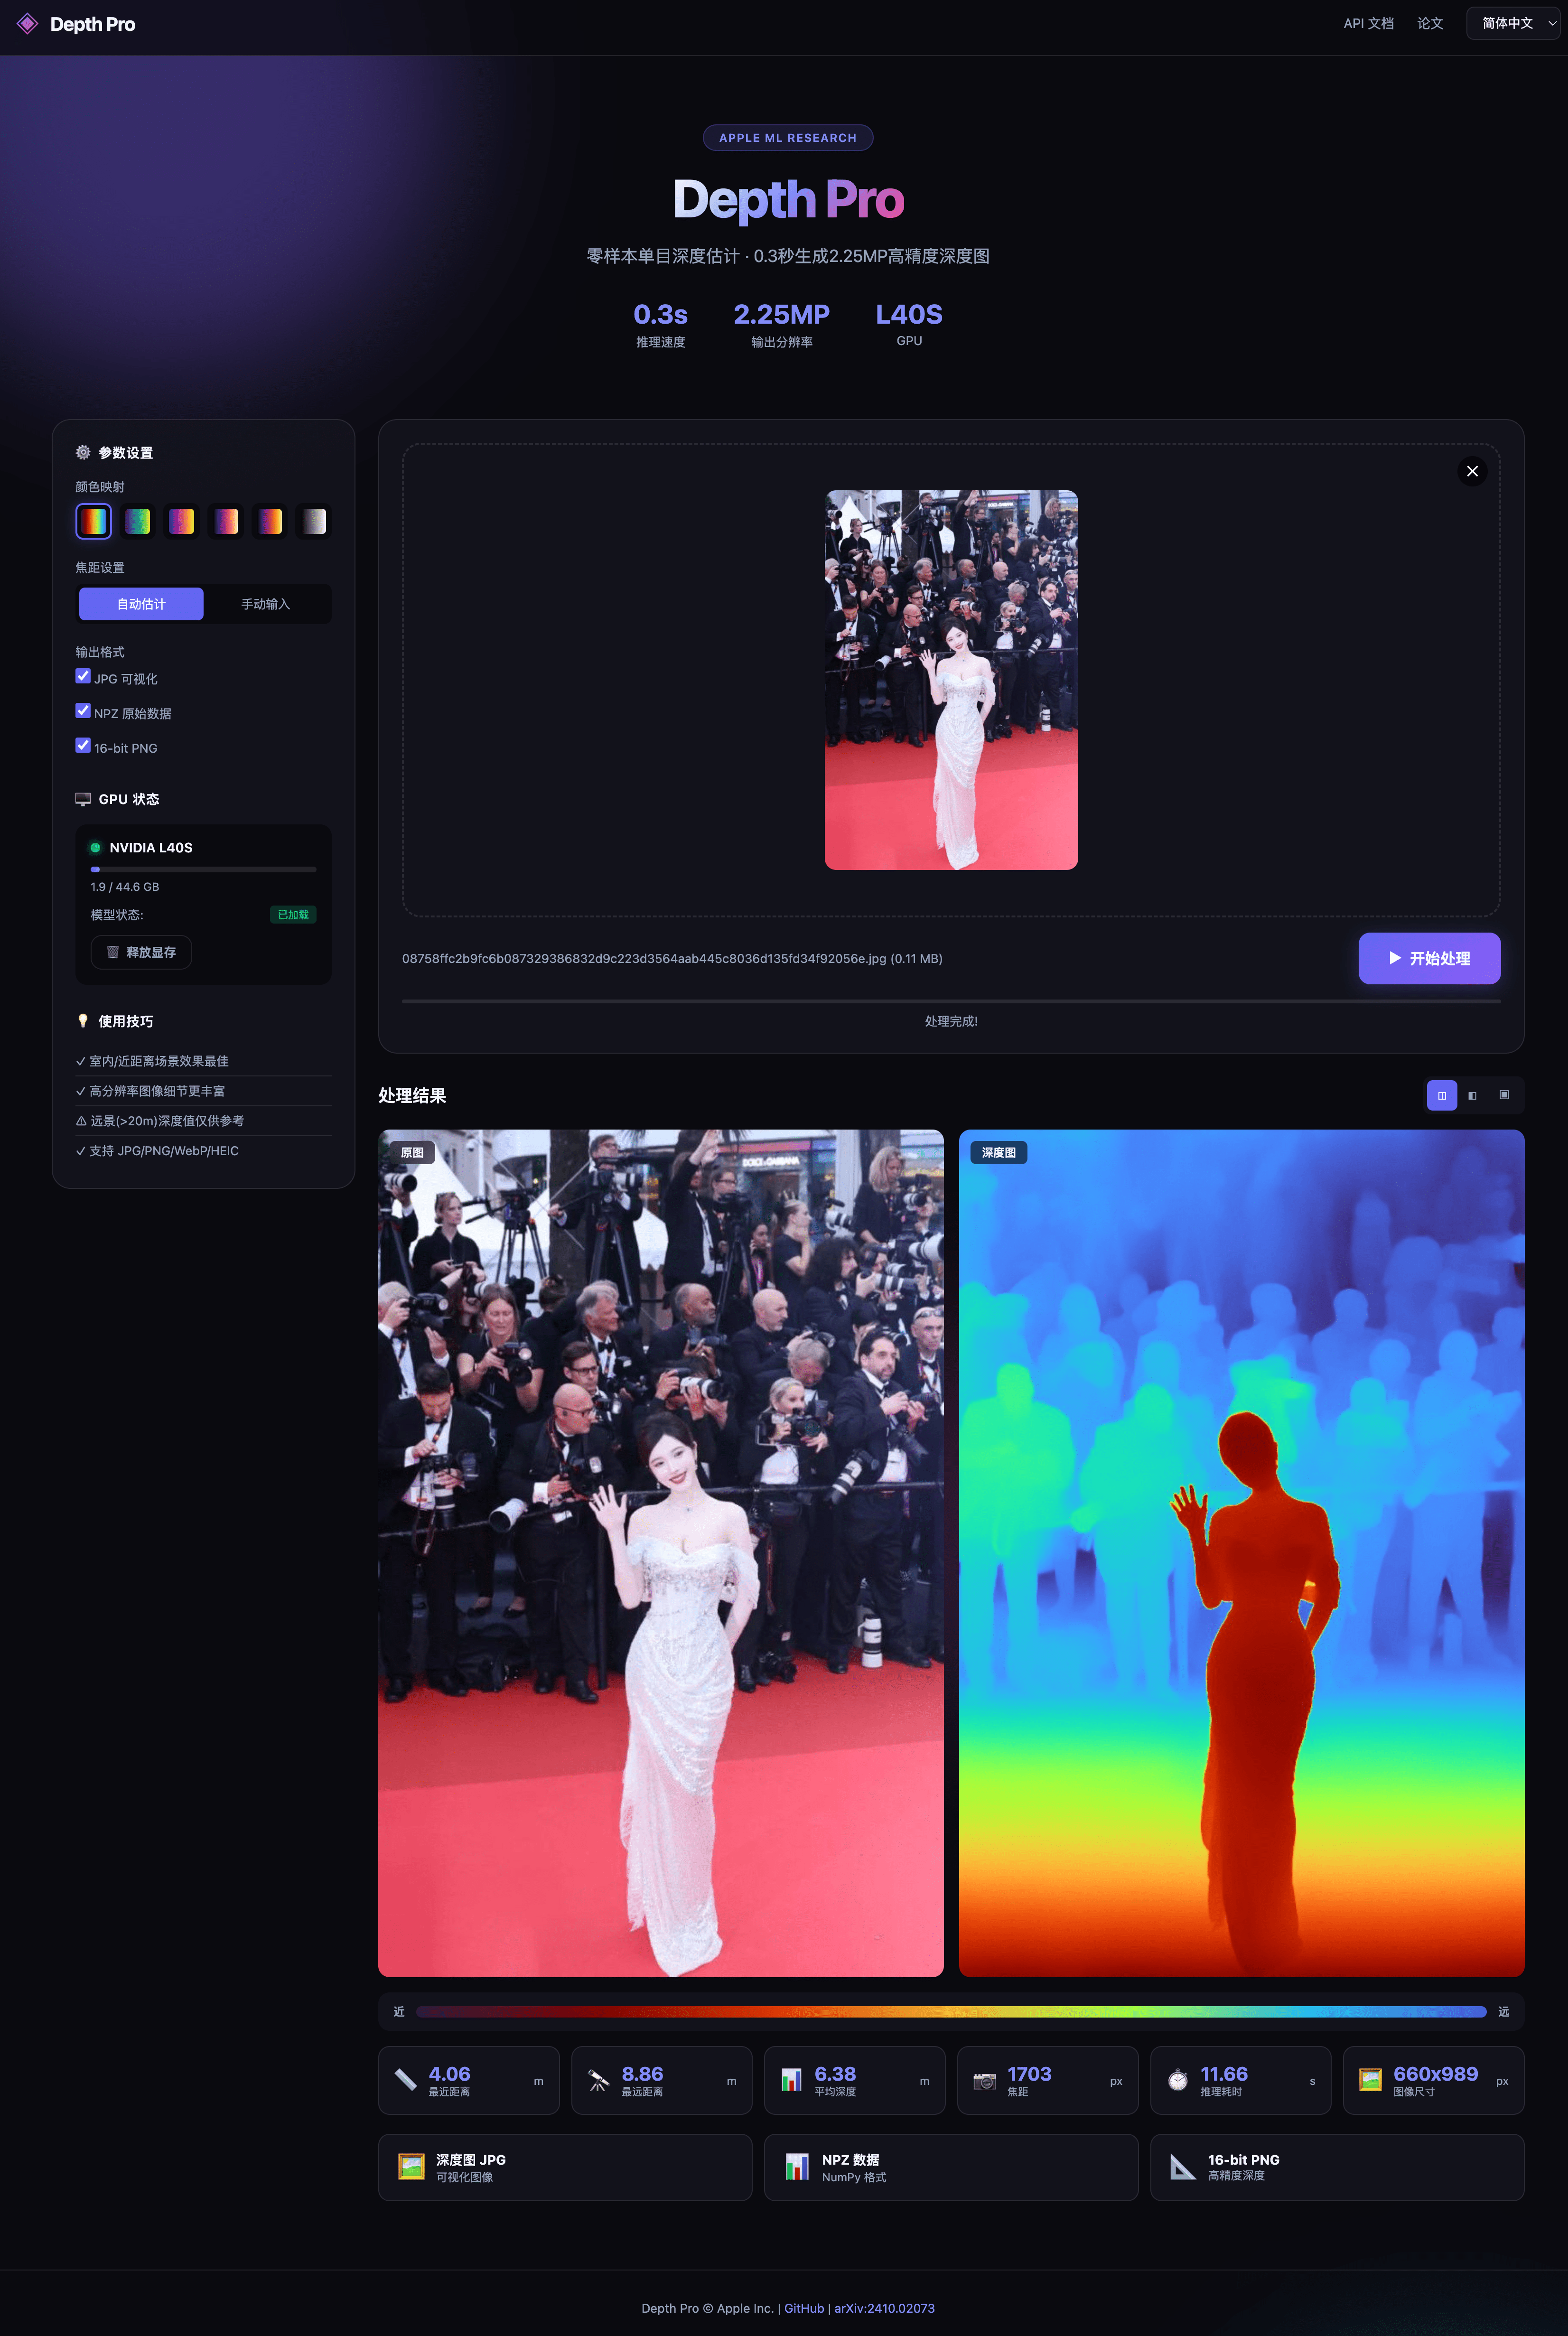Image resolution: width=1568 pixels, height=2336 pixels.
Task: Click the bar chart icon for 平均深度
Action: (791, 2080)
